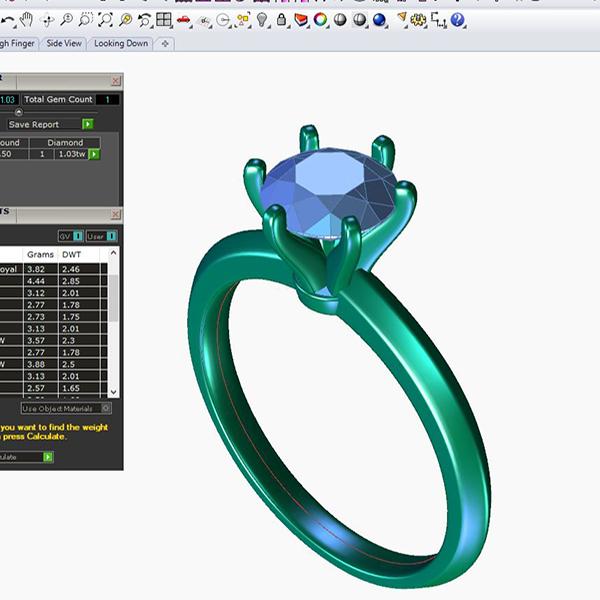Select the Rotate View tool
Screen dimensions: 600x600
(x=47, y=20)
